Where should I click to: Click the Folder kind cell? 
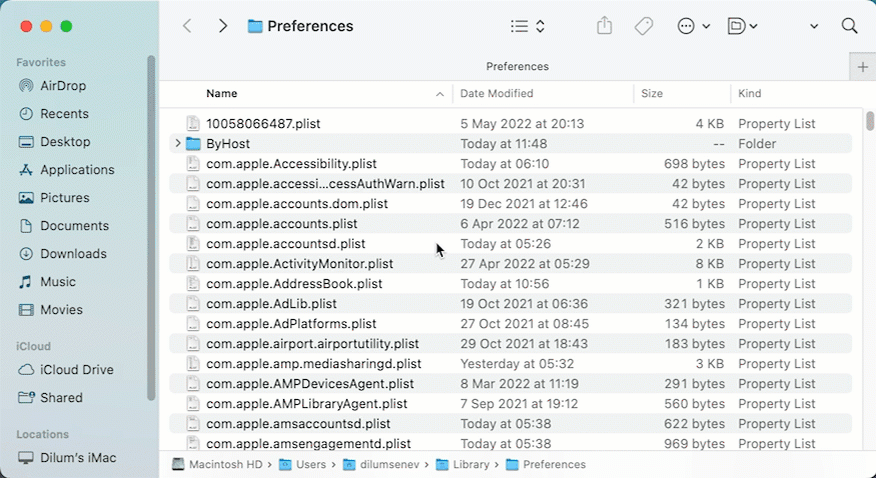(757, 144)
